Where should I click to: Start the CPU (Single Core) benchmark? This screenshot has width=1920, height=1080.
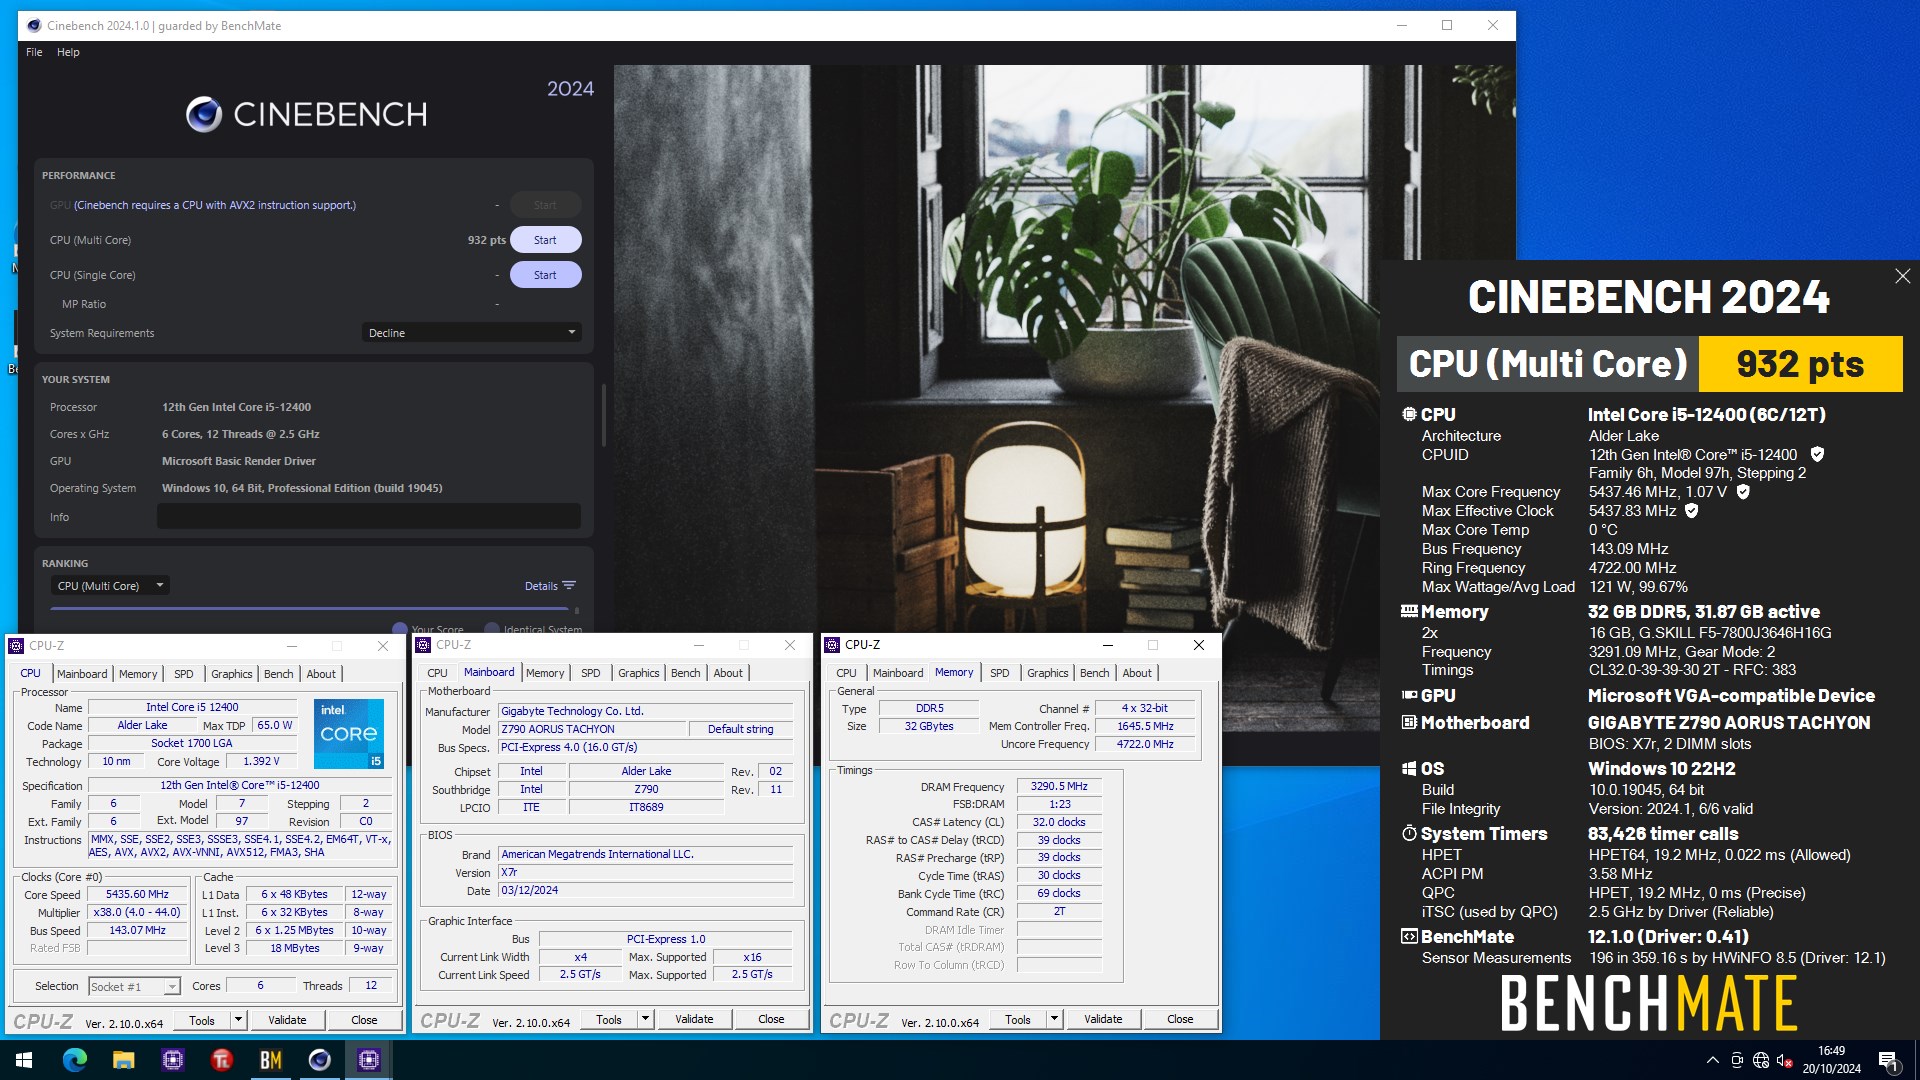tap(545, 275)
